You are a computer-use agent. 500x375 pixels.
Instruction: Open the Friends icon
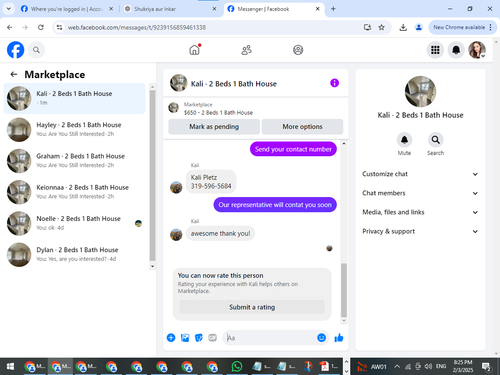tap(246, 50)
